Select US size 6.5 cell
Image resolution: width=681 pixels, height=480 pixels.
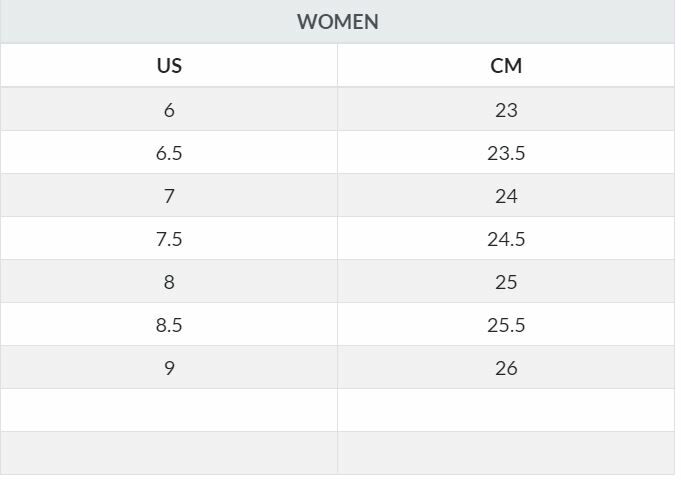point(169,152)
